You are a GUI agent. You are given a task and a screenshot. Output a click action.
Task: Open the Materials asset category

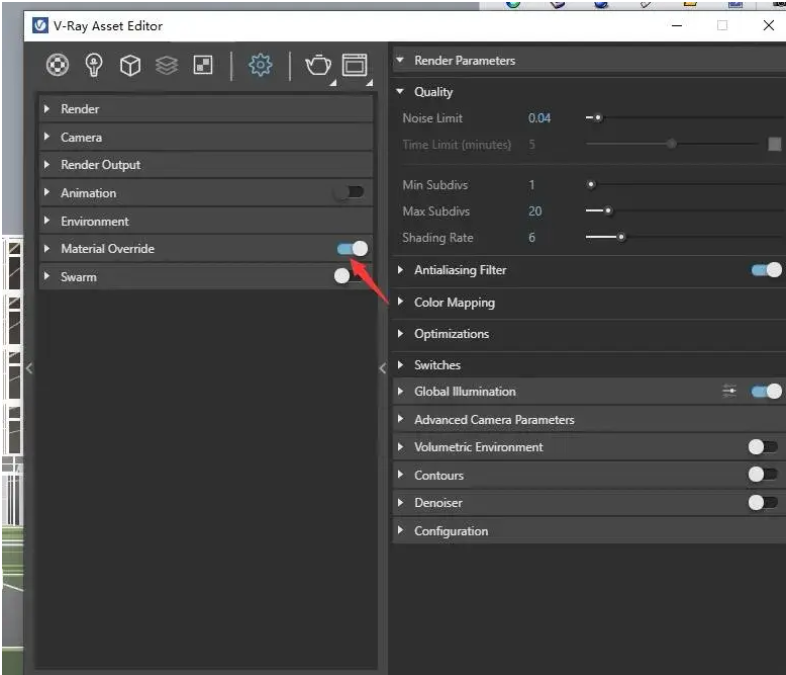pyautogui.click(x=58, y=65)
